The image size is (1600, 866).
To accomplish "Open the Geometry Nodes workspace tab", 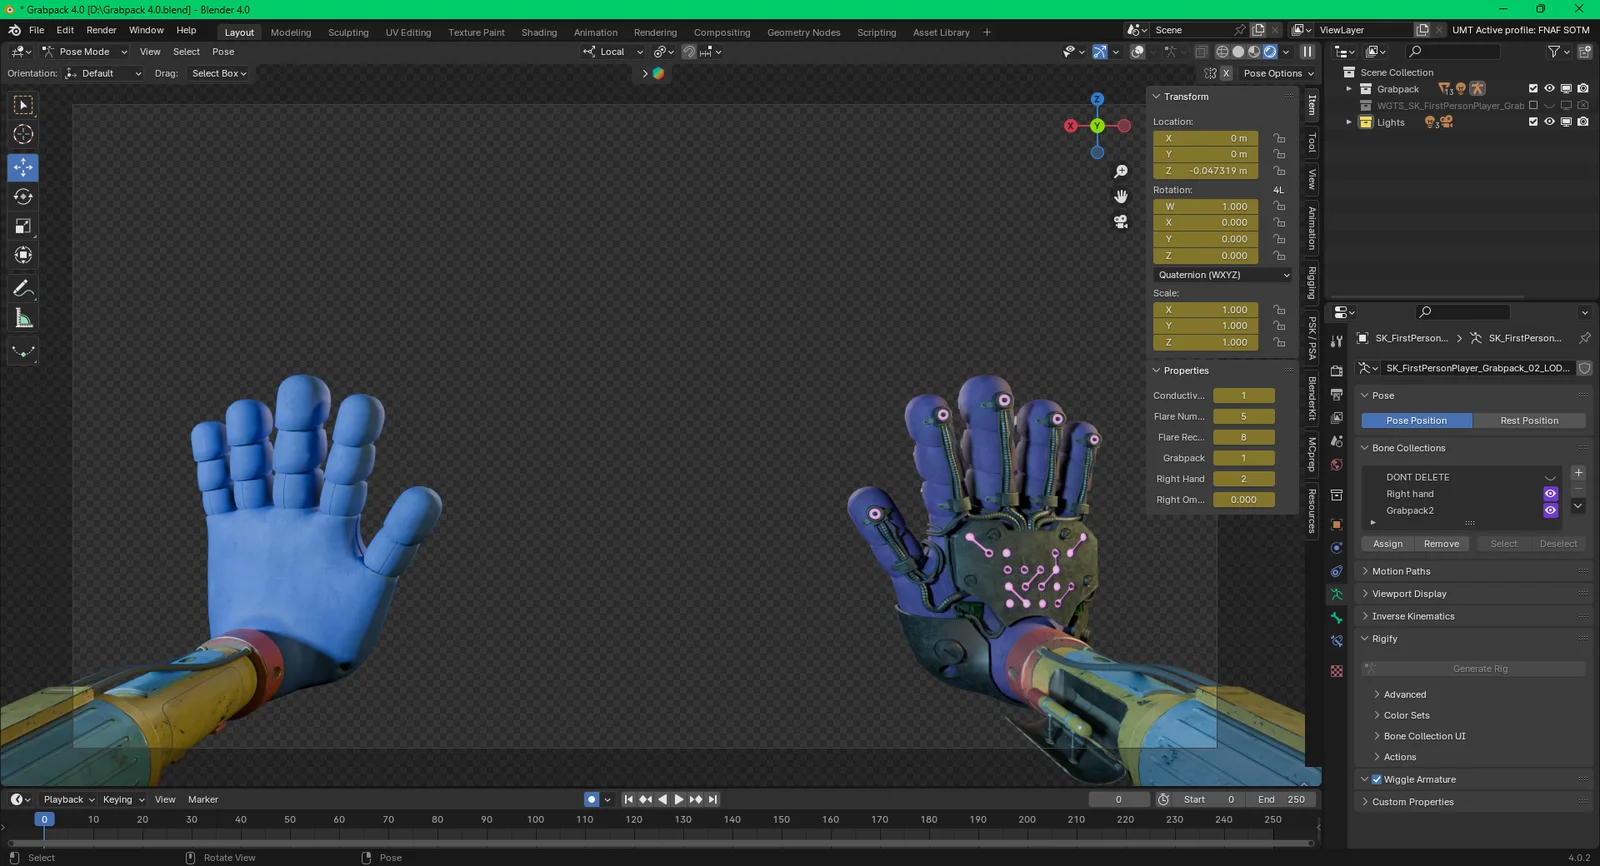I will pos(804,32).
